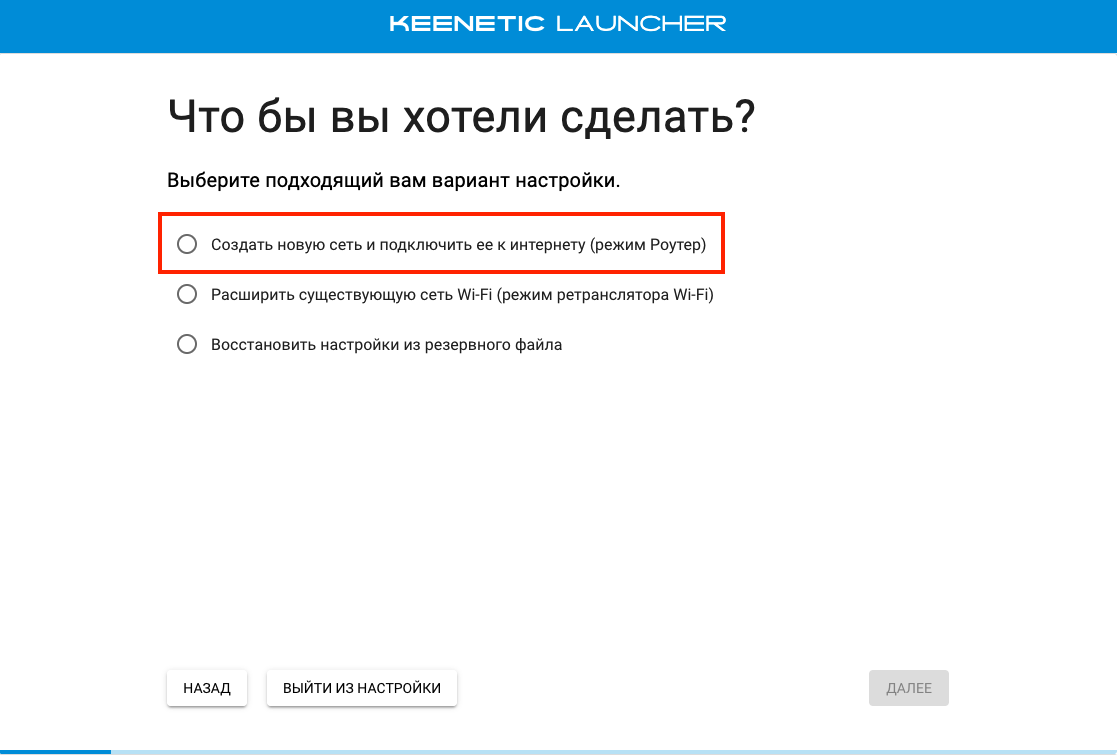Screen dimensions: 1117x755
Task: Click the blue header bar left of the logo
Action: click(190, 25)
